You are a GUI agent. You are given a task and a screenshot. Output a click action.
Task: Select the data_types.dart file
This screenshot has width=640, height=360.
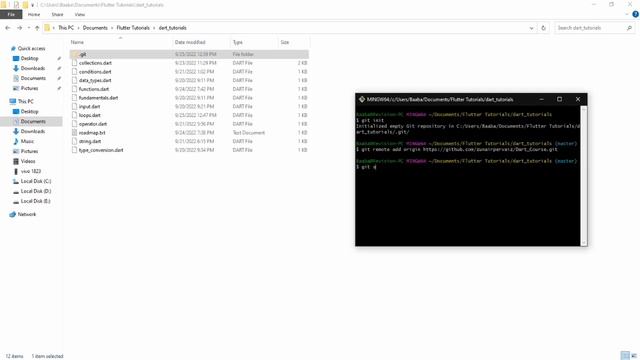point(95,80)
